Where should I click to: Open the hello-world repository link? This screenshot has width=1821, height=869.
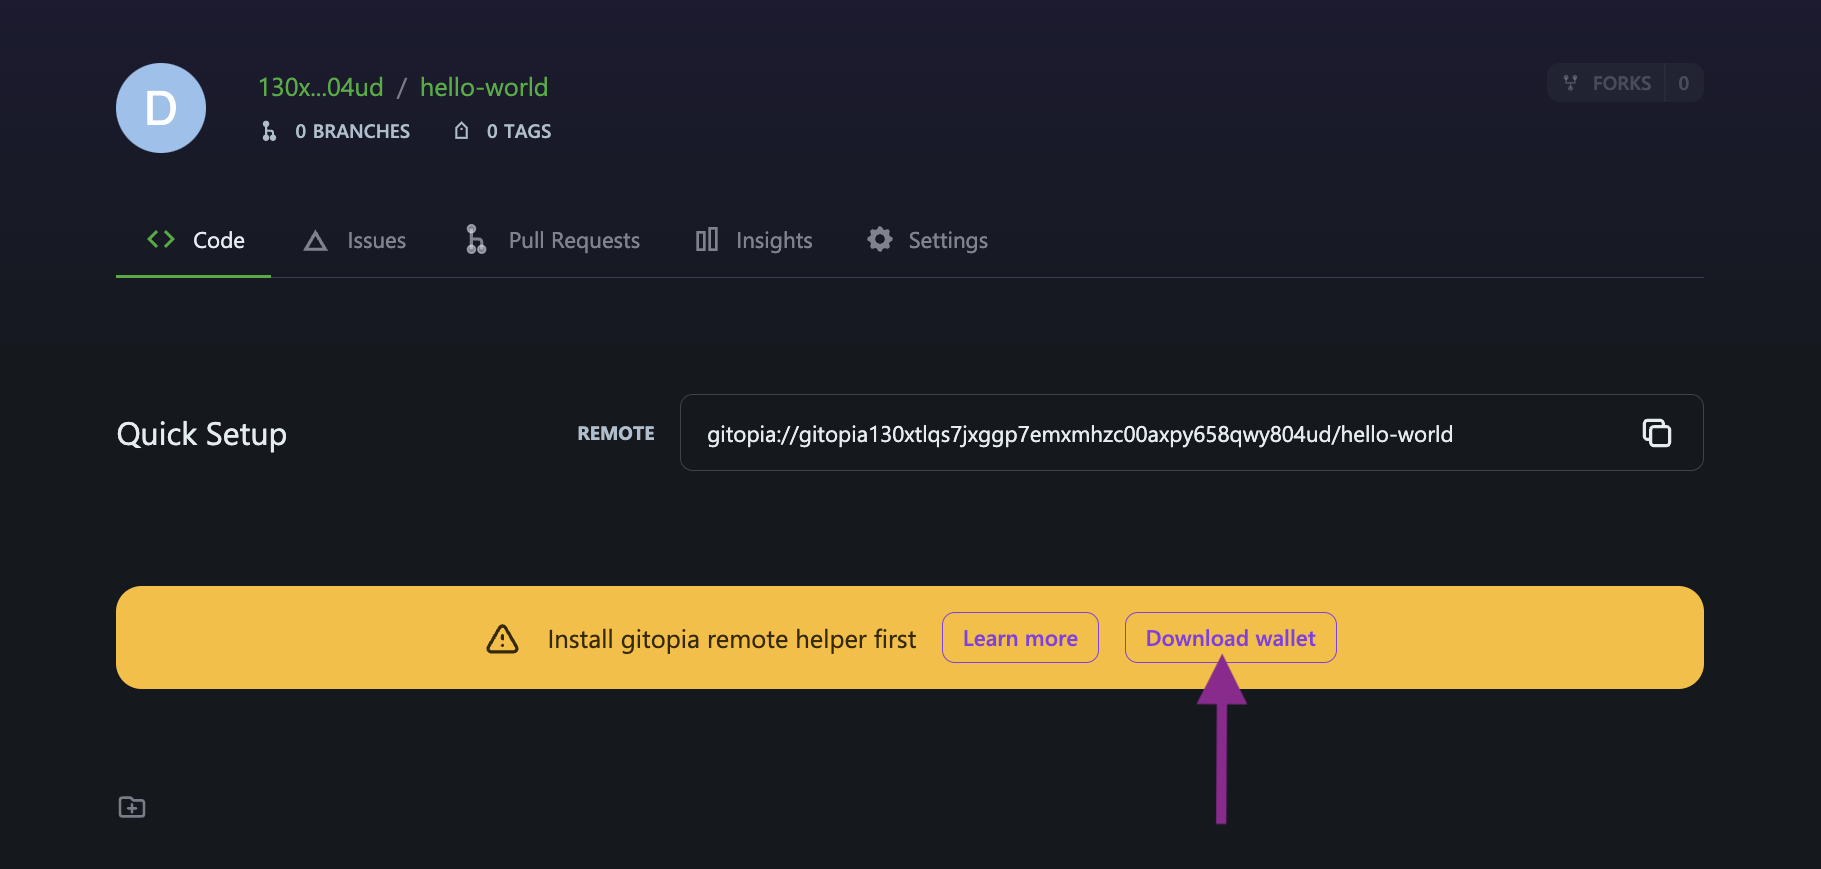tap(484, 87)
